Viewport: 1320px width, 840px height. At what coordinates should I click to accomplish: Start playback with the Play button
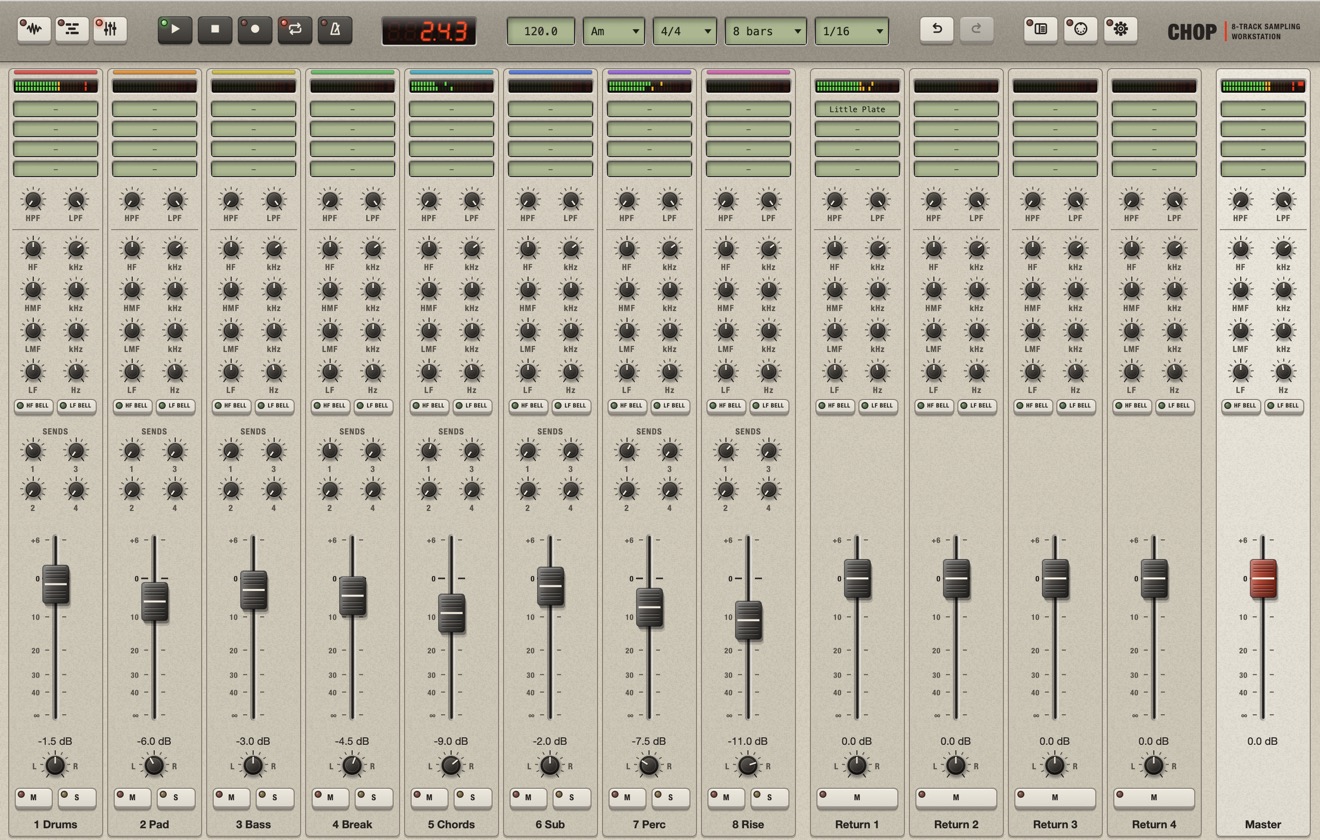(x=175, y=30)
